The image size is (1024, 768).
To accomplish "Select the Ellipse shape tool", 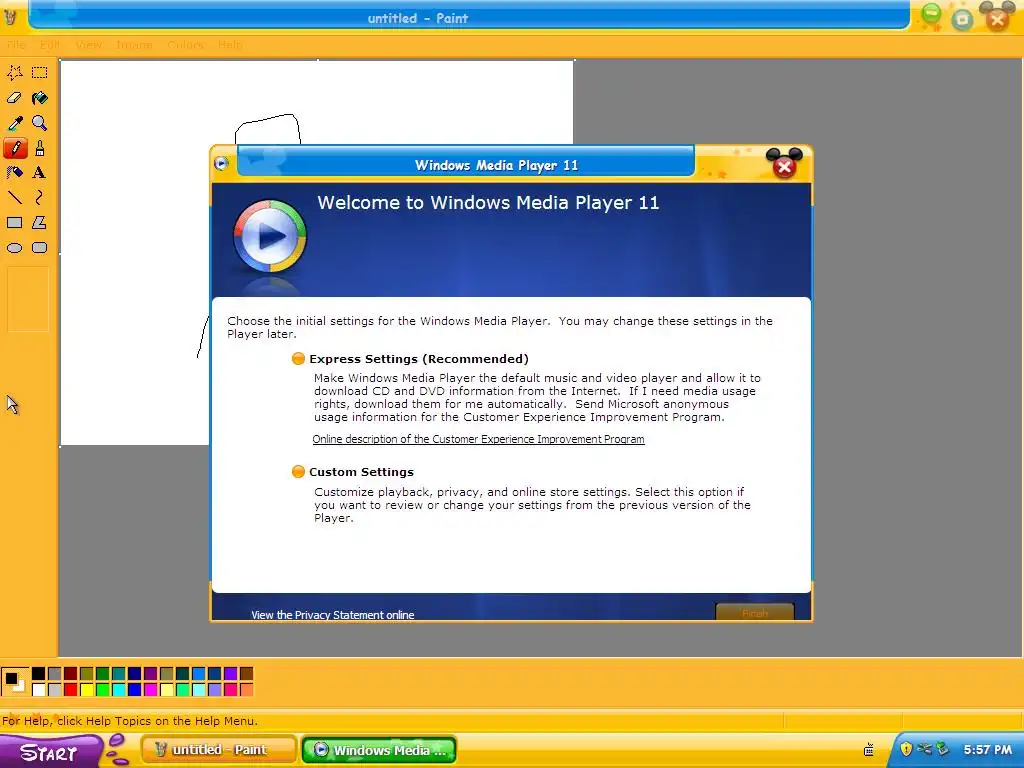I will click(14, 248).
